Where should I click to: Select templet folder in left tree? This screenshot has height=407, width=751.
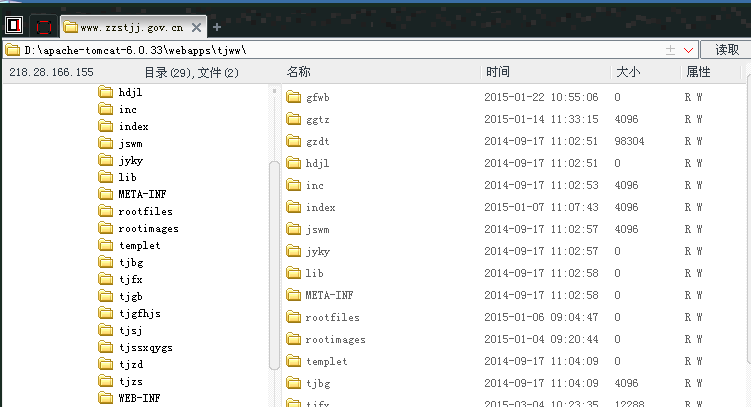[129, 245]
